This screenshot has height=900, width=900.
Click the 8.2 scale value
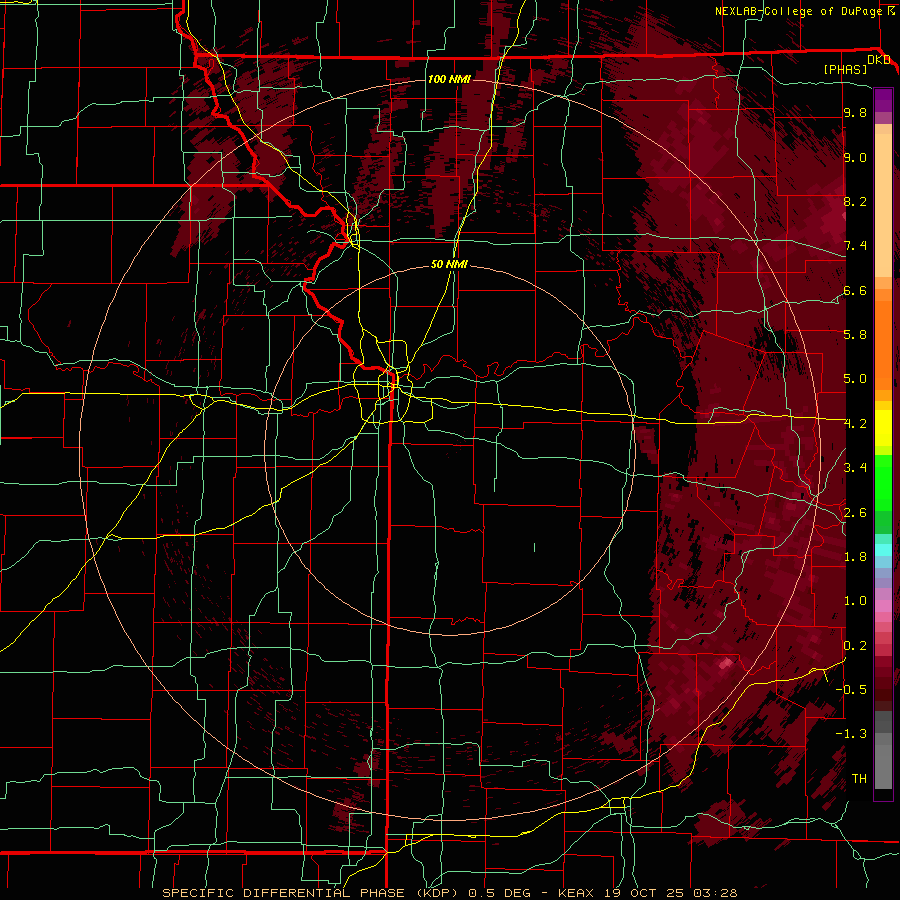tap(855, 201)
